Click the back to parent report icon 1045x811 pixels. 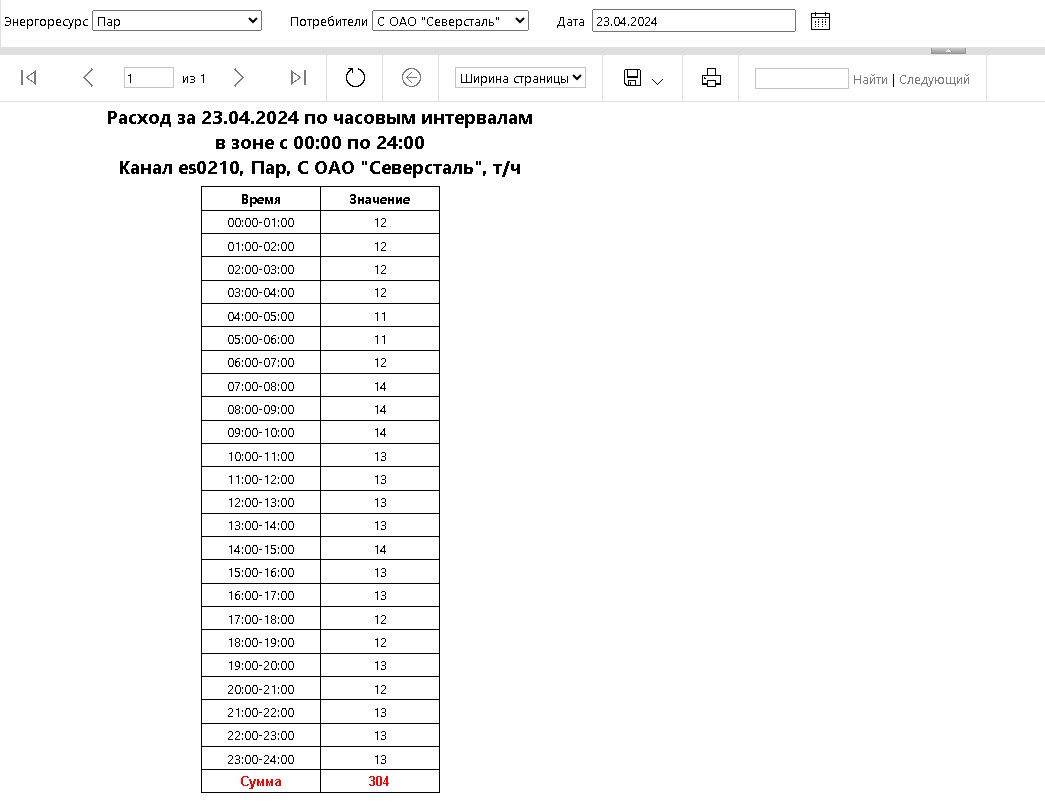pyautogui.click(x=411, y=78)
